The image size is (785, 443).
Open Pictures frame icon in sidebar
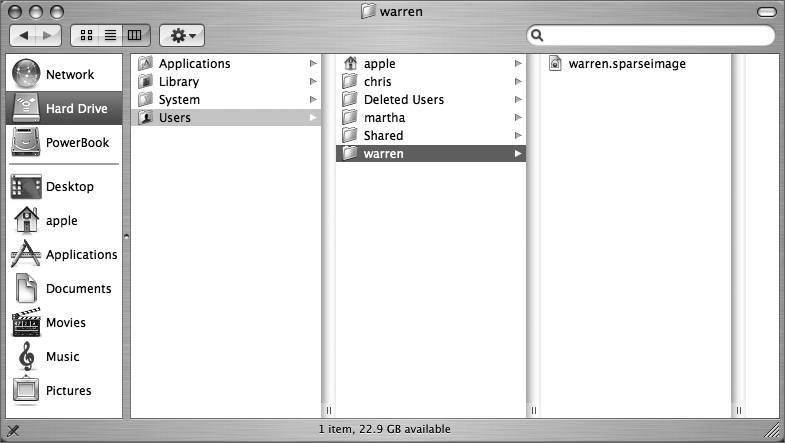pos(26,390)
